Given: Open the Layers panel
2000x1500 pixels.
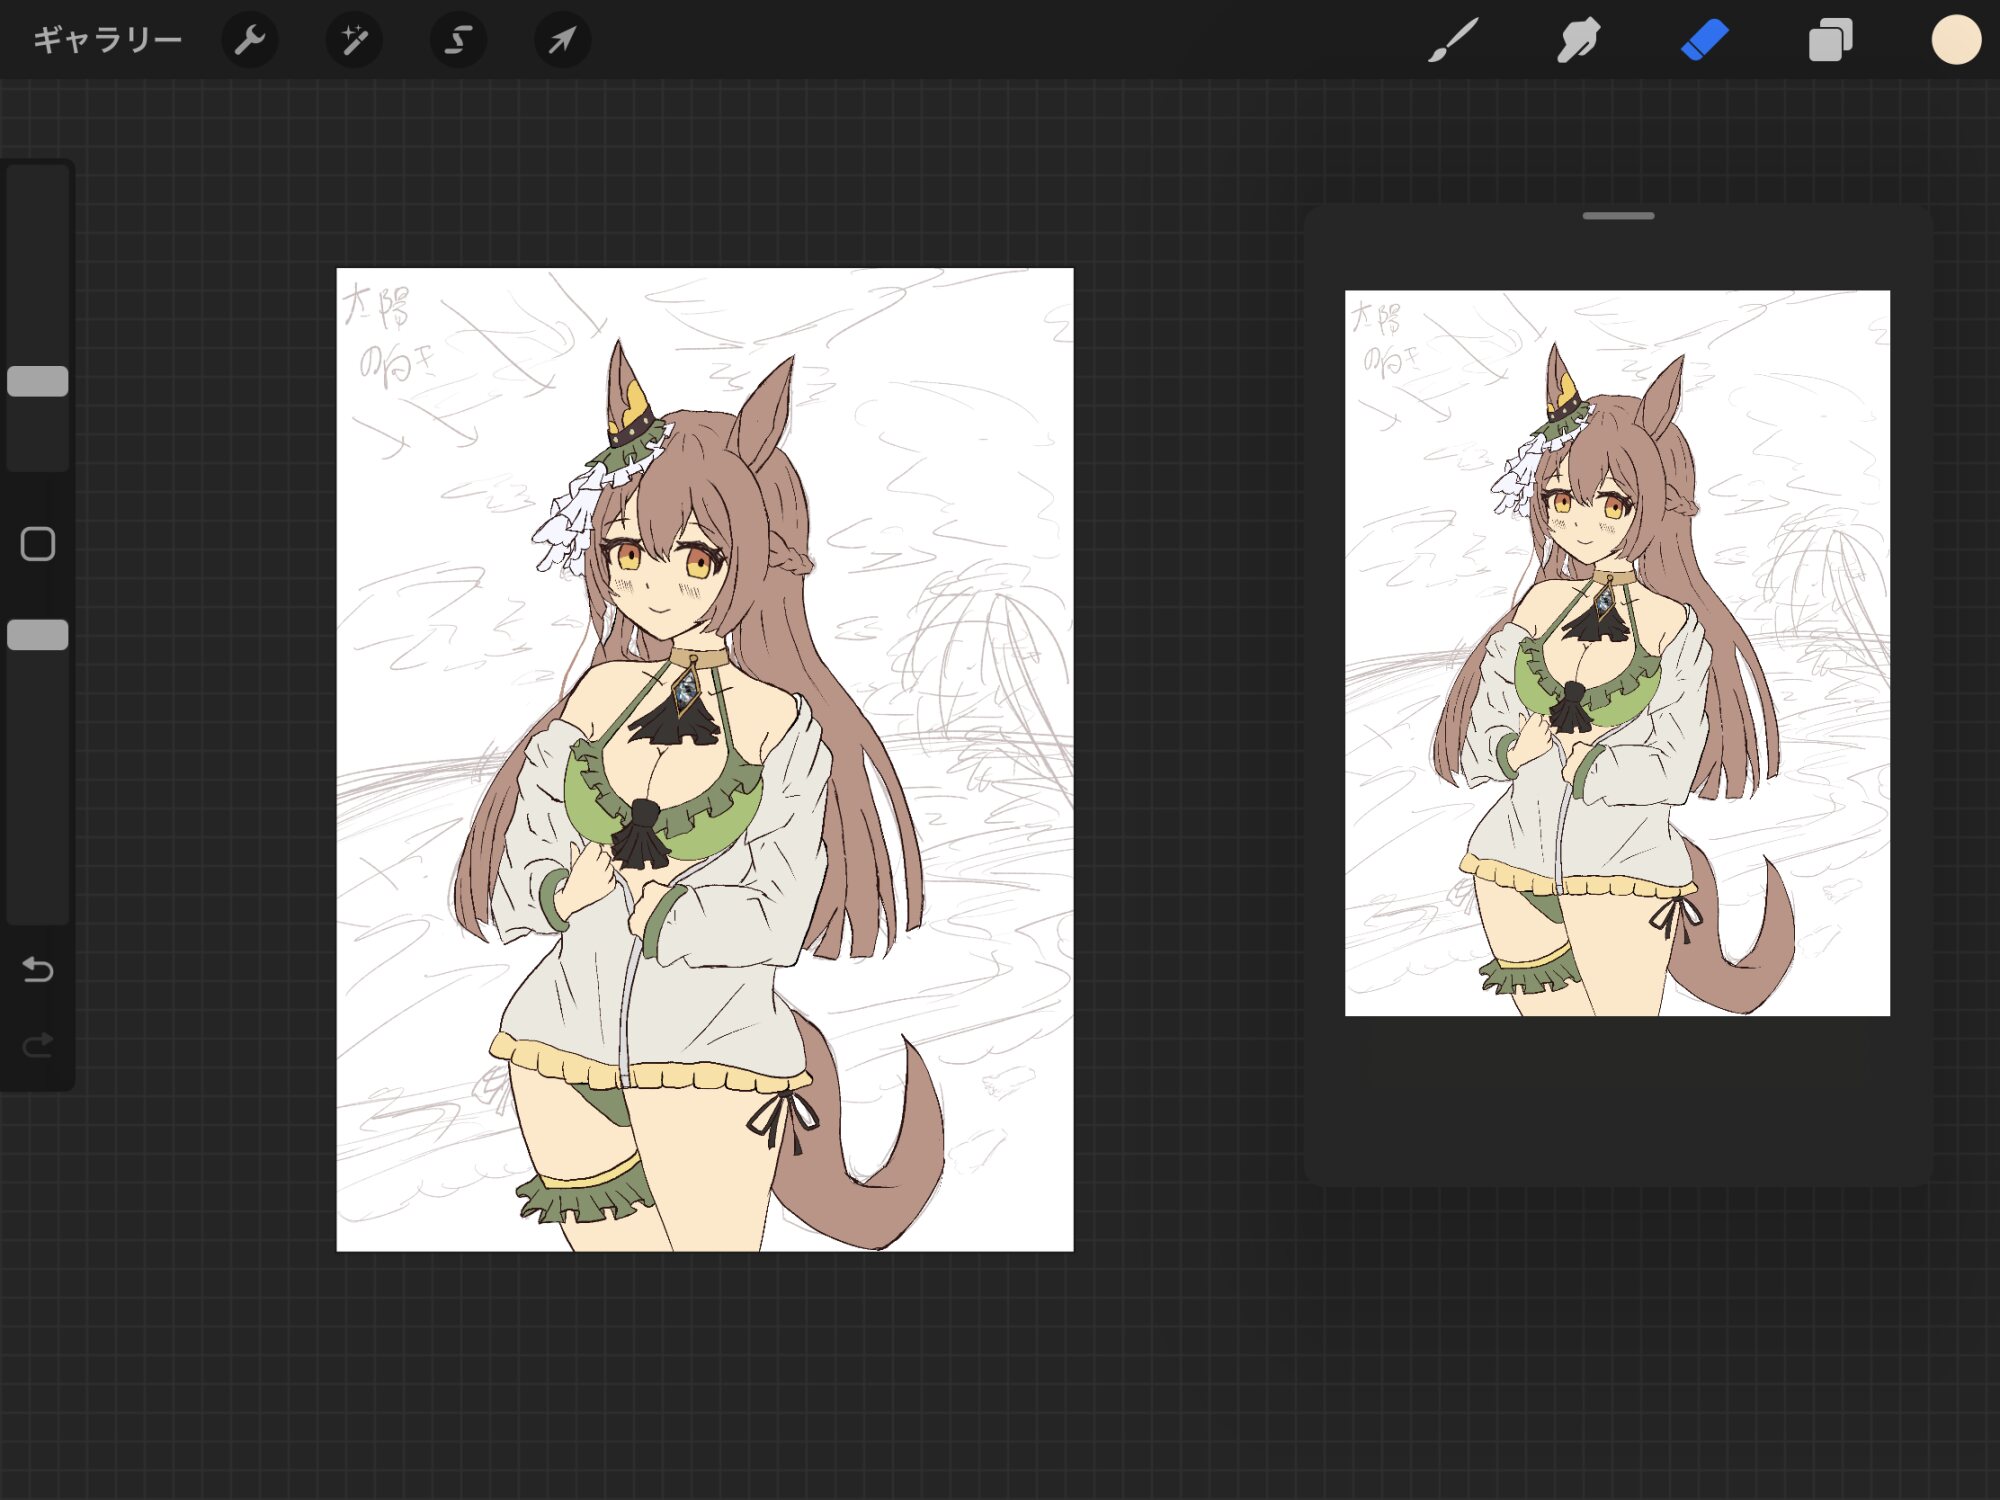Looking at the screenshot, I should point(1830,40).
